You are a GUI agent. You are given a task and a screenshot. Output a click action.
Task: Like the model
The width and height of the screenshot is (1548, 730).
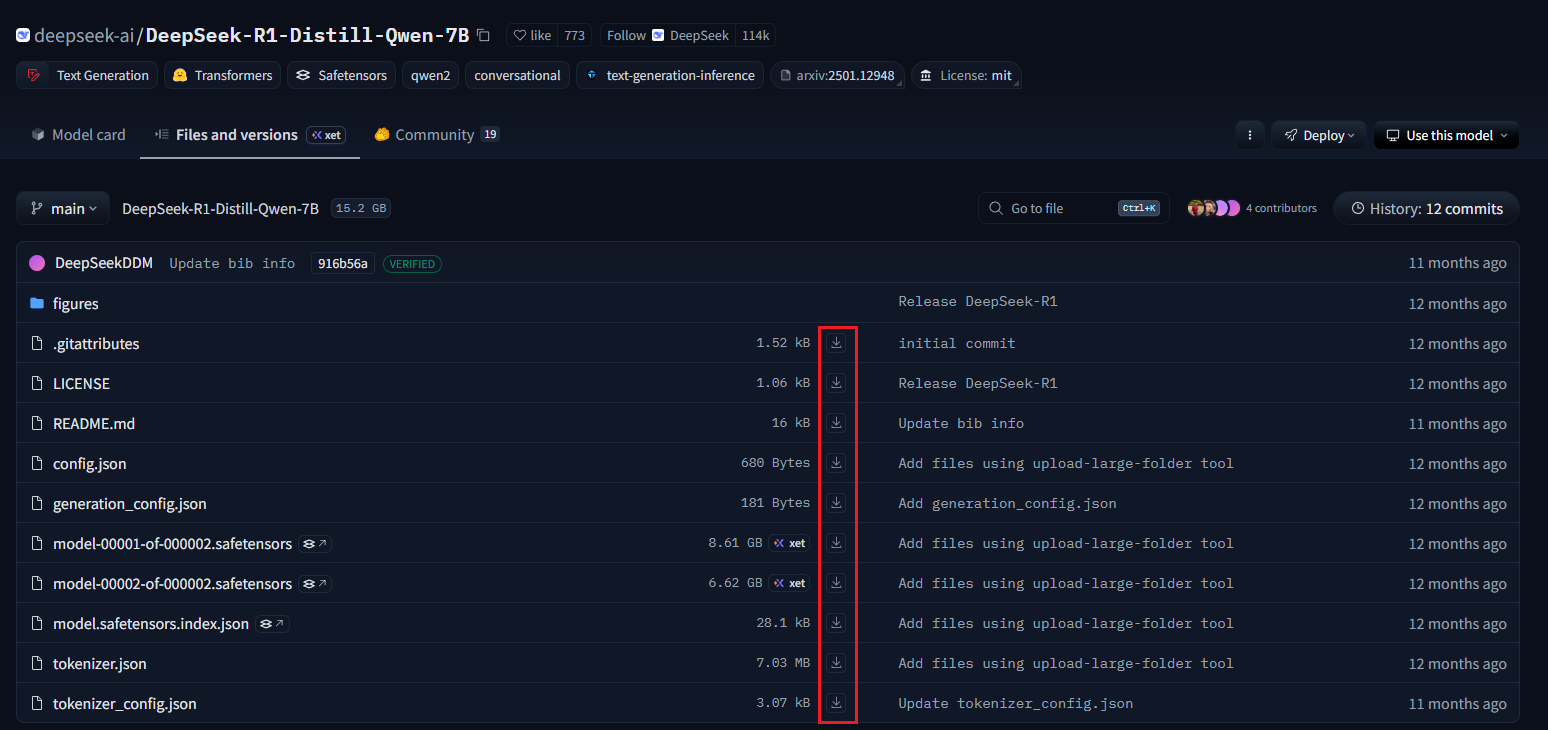532,35
